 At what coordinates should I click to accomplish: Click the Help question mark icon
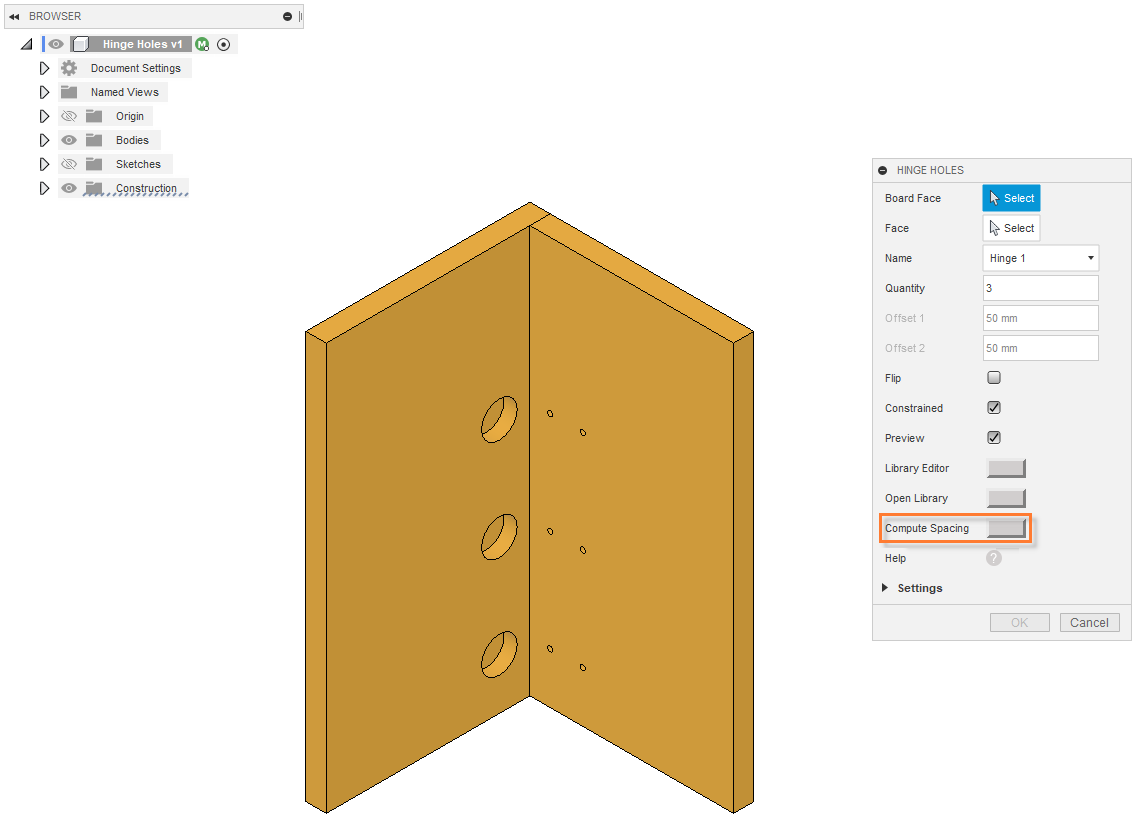tap(994, 558)
